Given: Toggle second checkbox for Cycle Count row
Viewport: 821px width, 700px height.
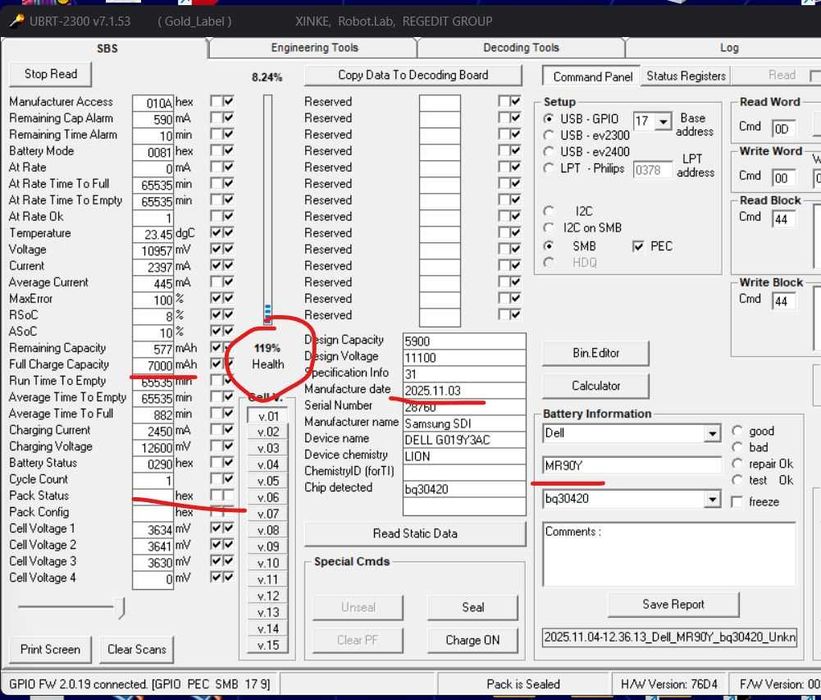Looking at the screenshot, I should pyautogui.click(x=228, y=479).
